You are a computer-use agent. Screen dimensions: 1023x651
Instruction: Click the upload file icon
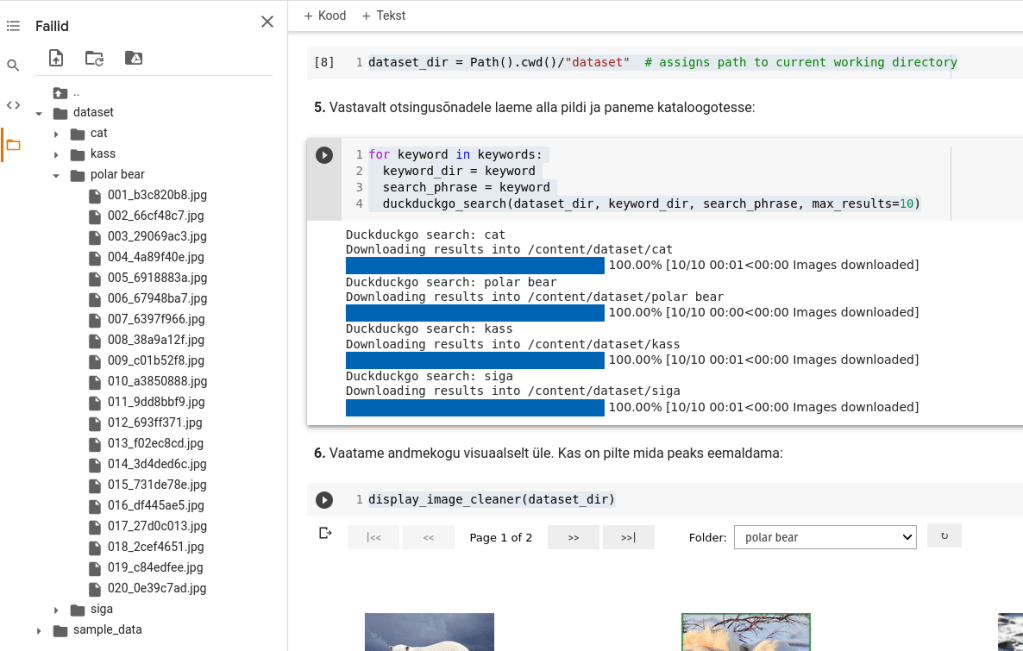click(56, 58)
